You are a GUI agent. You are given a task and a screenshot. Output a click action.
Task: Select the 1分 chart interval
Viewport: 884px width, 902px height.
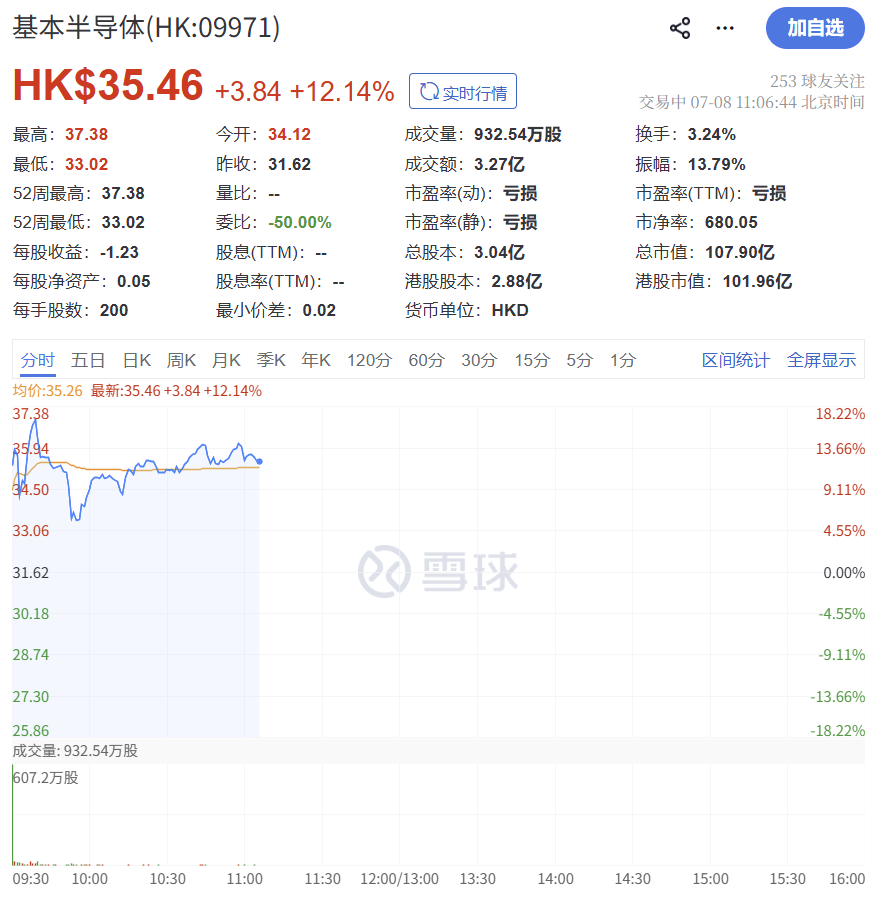coord(623,360)
